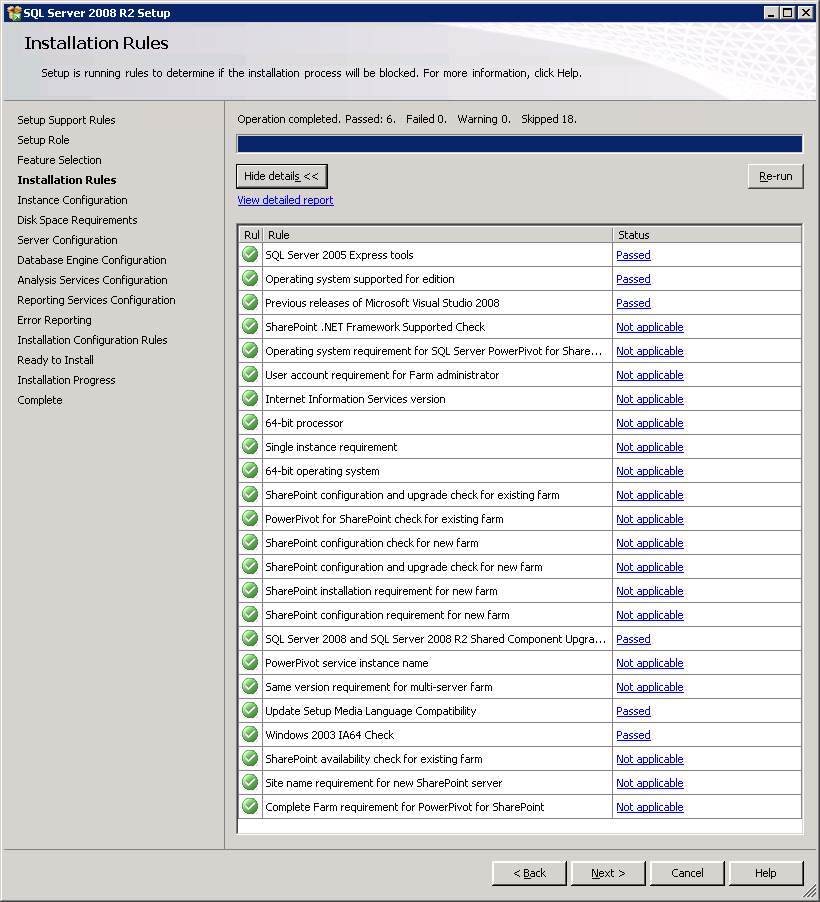Select Installation Progress in the sidebar
The image size is (820, 902).
66,380
